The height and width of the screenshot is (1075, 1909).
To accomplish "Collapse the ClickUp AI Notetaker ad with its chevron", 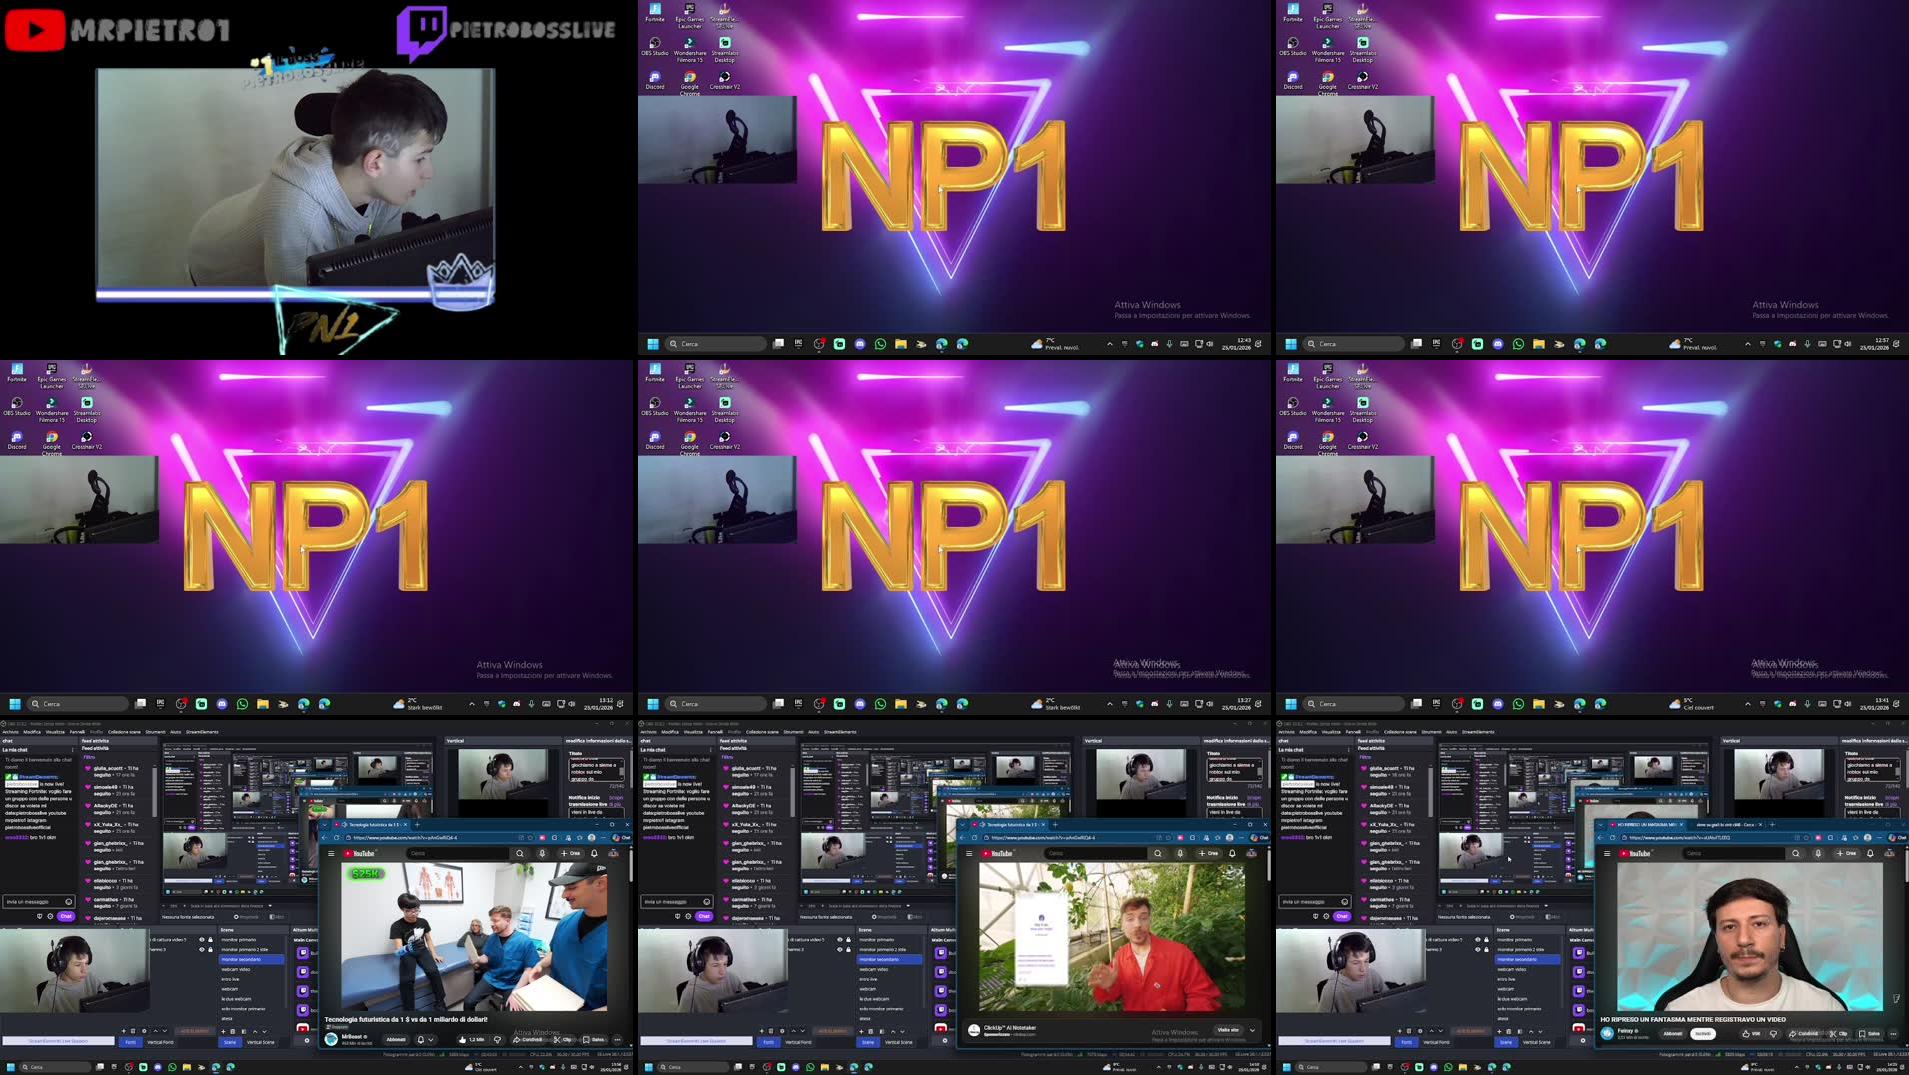I will click(x=1253, y=1029).
